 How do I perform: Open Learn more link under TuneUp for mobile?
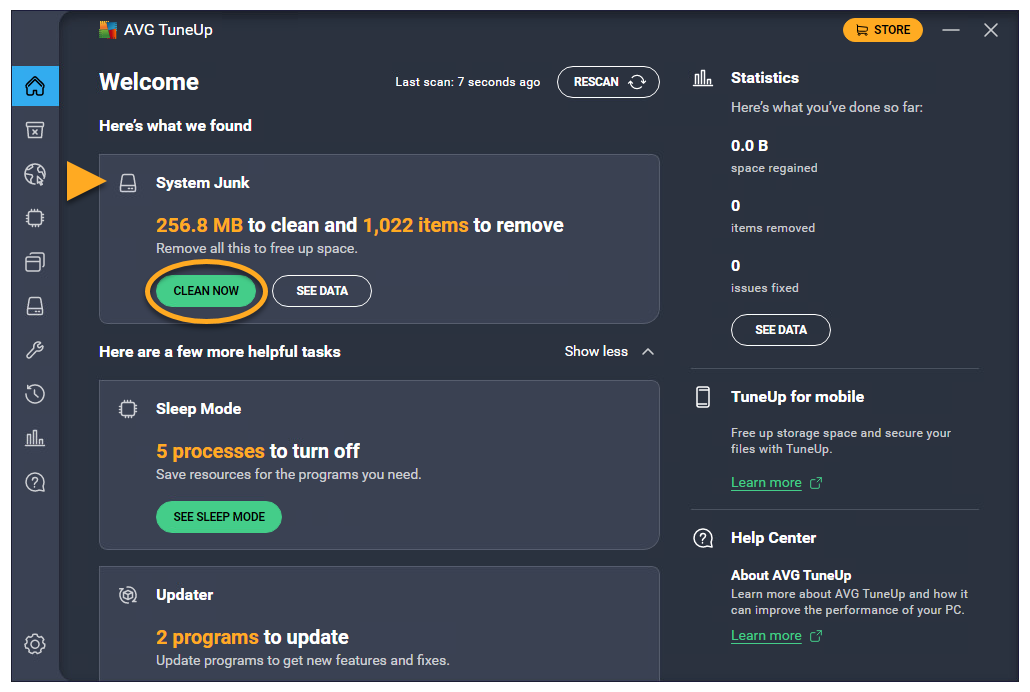pos(766,483)
